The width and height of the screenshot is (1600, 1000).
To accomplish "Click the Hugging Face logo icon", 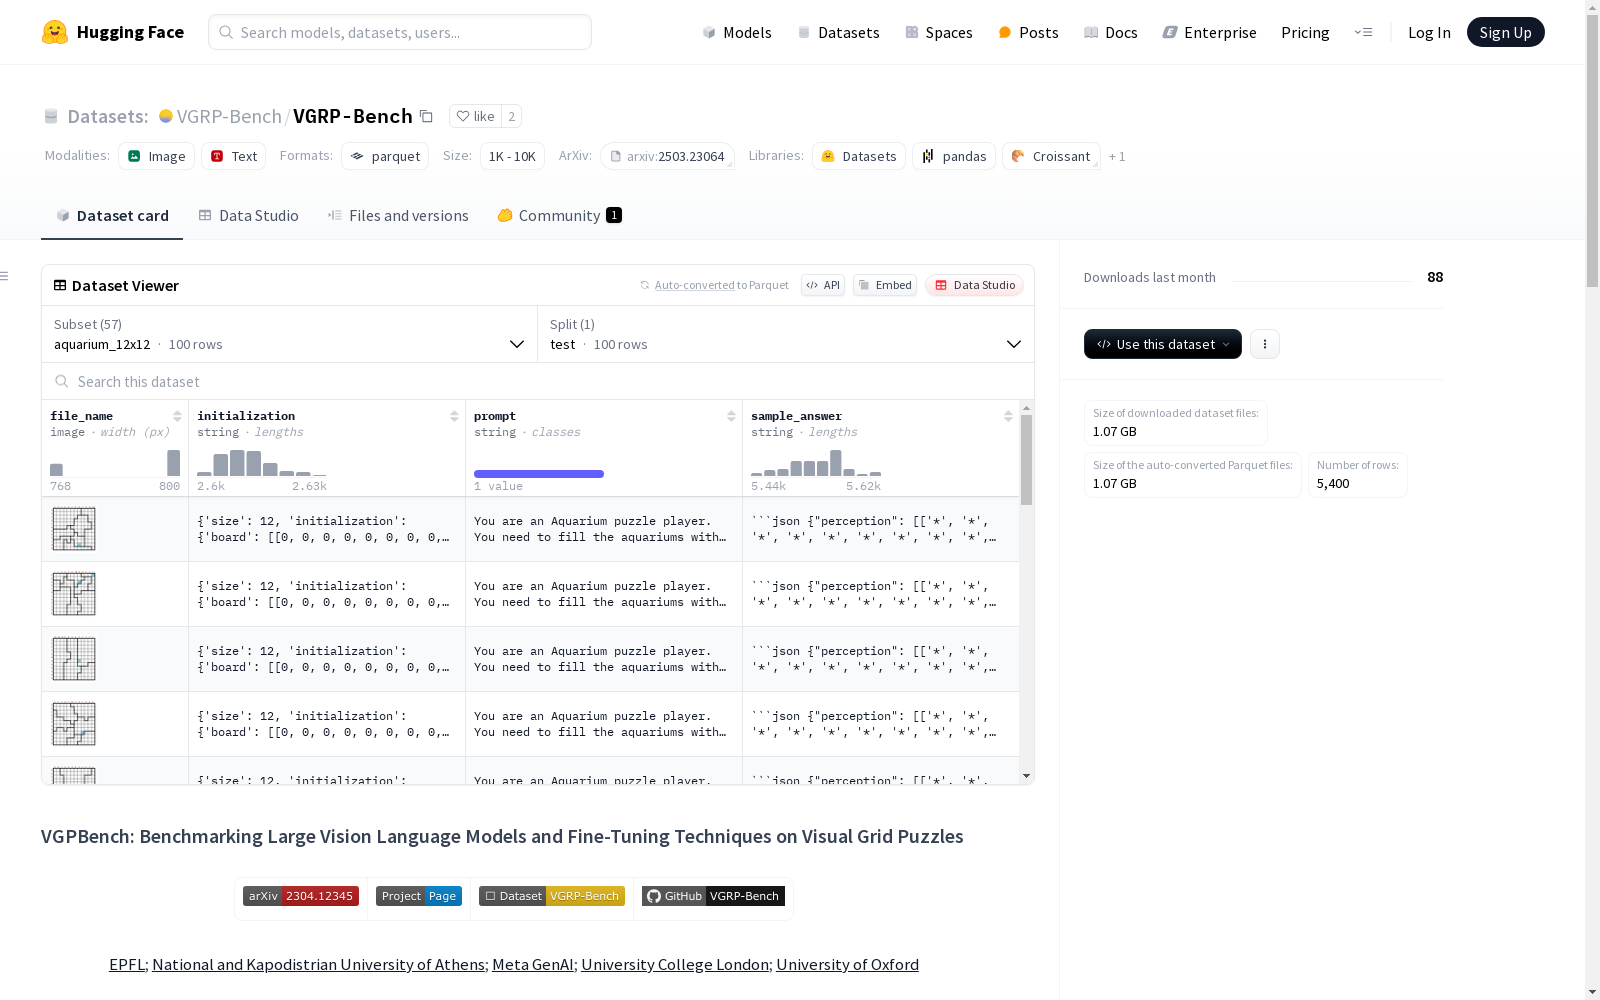I will (x=55, y=32).
